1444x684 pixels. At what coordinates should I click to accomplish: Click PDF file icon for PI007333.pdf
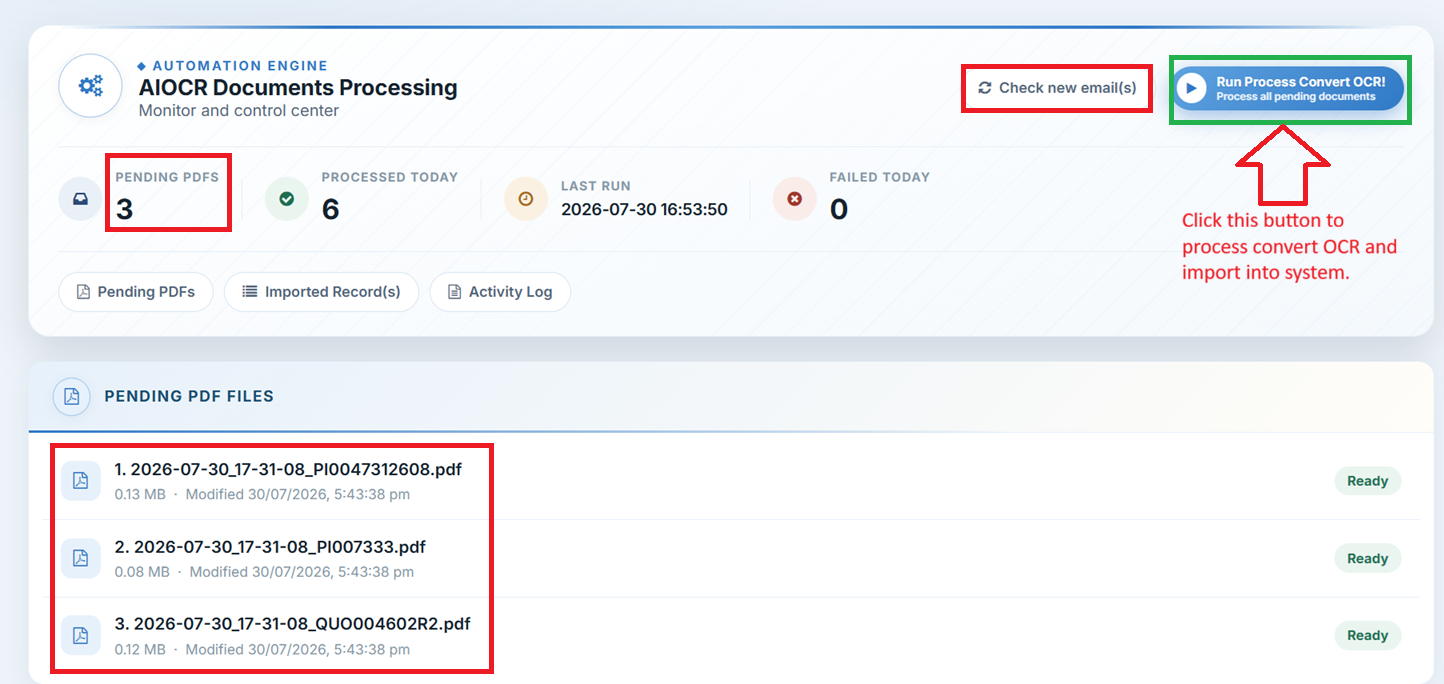click(81, 558)
